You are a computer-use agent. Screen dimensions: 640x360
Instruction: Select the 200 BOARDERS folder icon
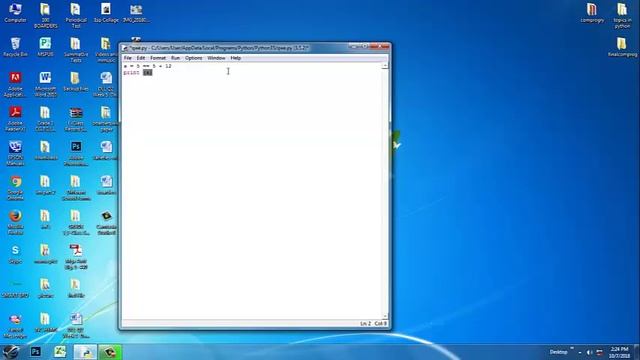tap(45, 15)
